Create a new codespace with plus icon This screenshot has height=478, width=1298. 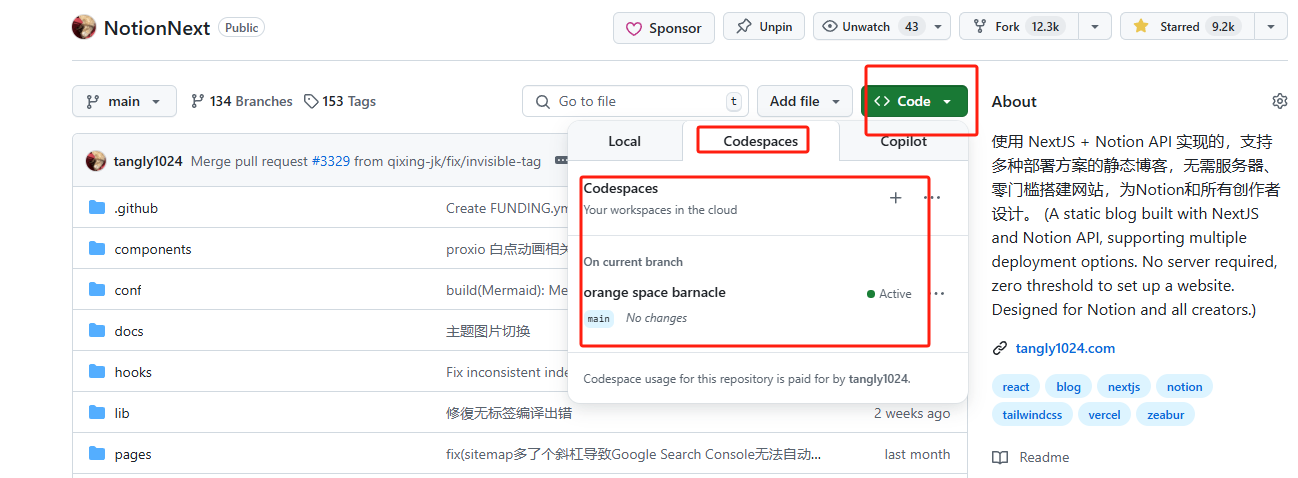[x=895, y=198]
